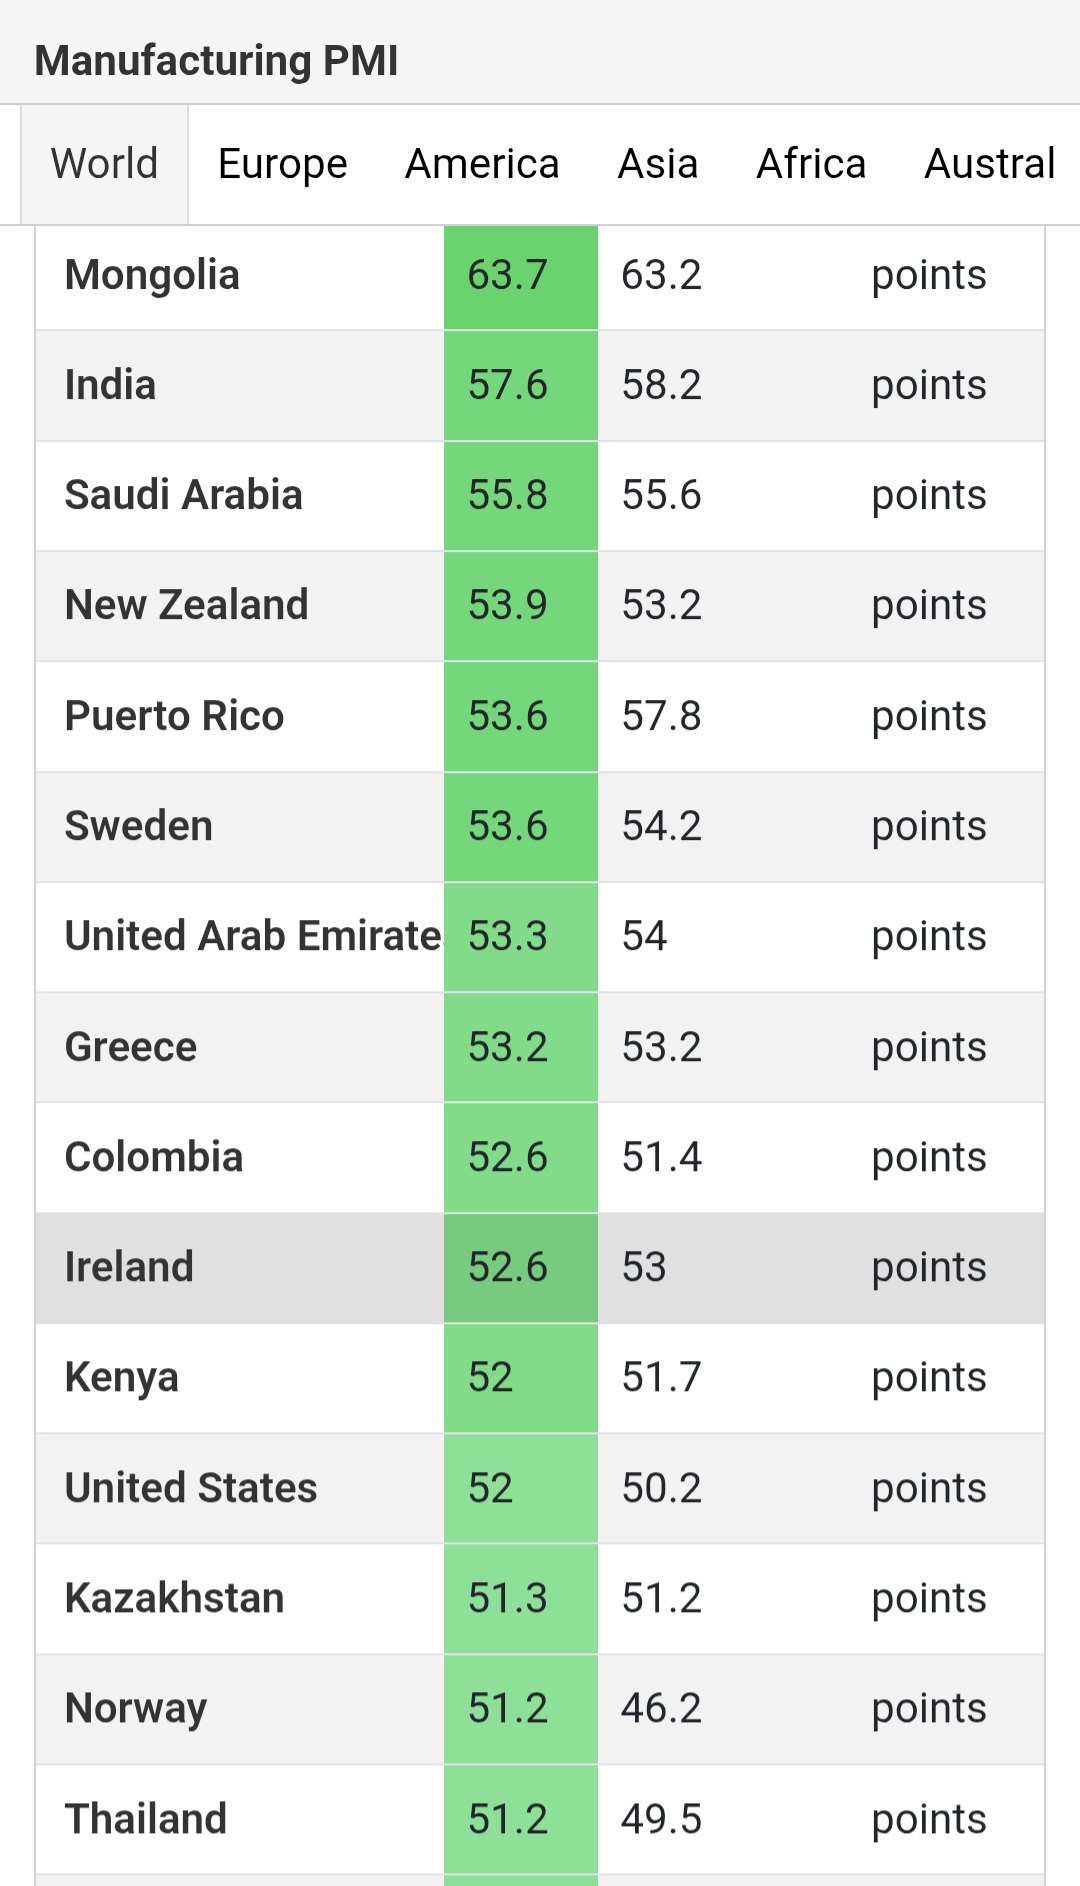Open the America tab
1080x1886 pixels.
pyautogui.click(x=481, y=164)
